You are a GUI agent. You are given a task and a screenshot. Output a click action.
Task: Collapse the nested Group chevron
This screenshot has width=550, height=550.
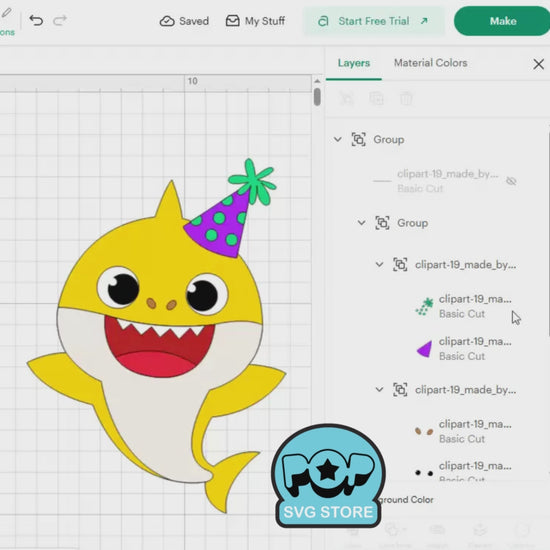(x=361, y=223)
